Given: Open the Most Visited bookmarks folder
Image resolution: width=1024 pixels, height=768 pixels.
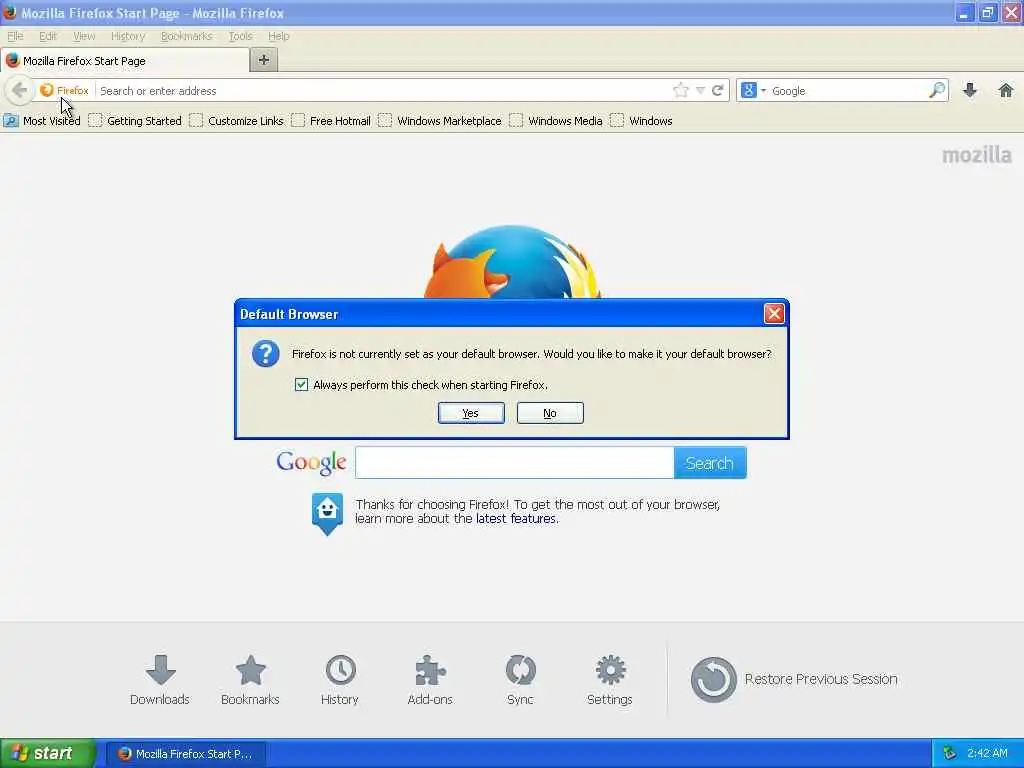Looking at the screenshot, I should [x=42, y=121].
